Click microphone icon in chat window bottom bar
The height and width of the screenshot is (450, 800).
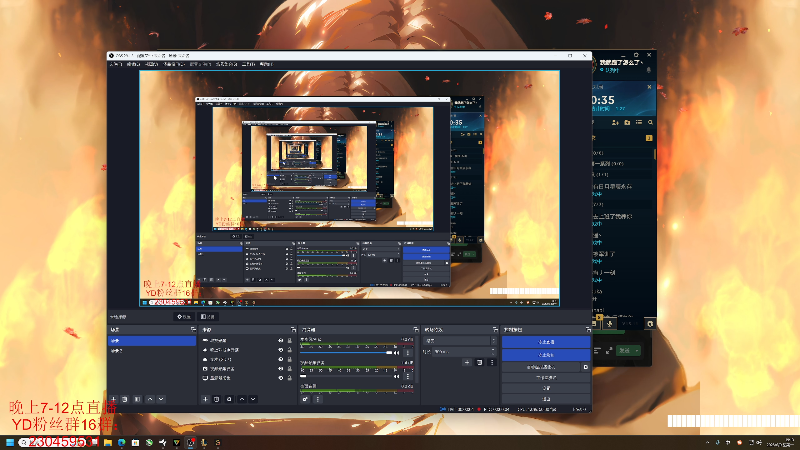(x=609, y=323)
